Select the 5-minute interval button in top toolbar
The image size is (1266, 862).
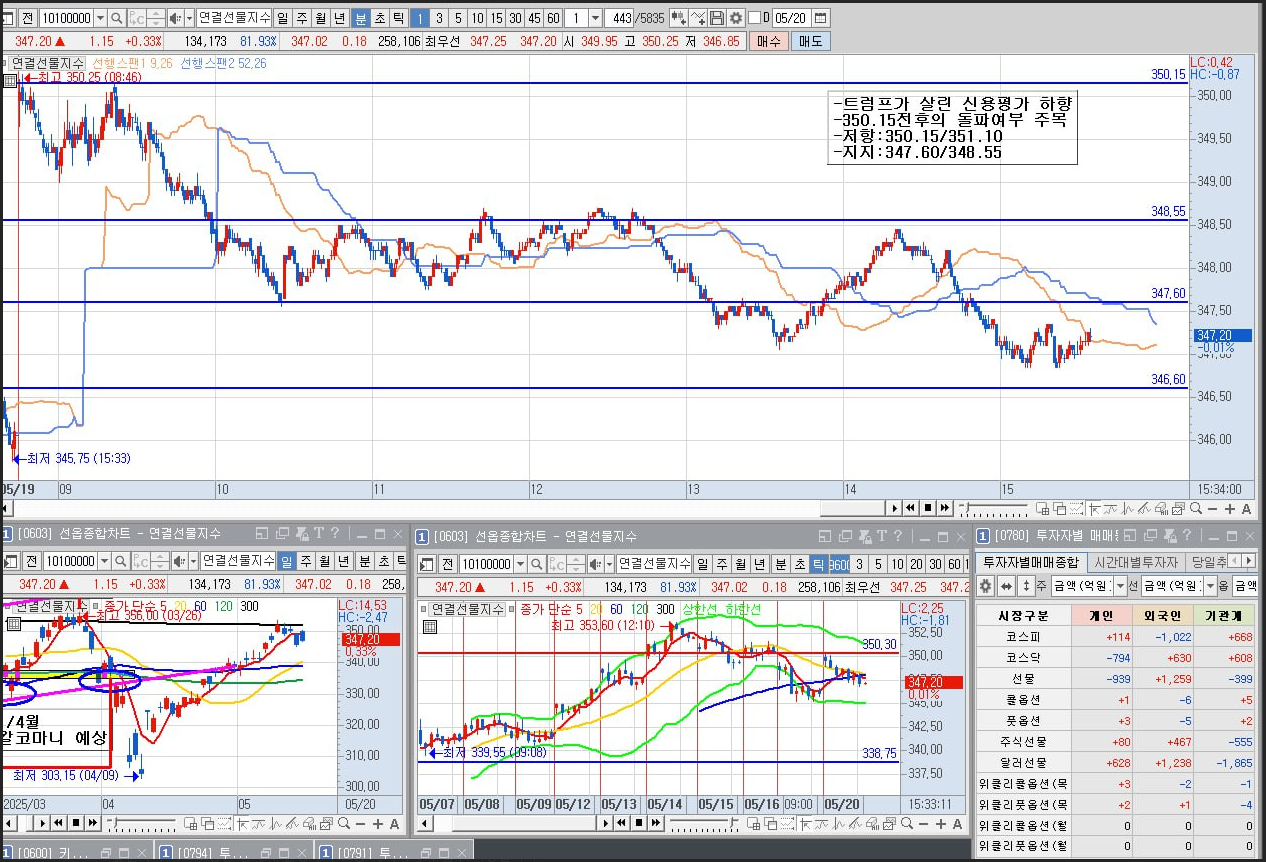pyautogui.click(x=457, y=18)
